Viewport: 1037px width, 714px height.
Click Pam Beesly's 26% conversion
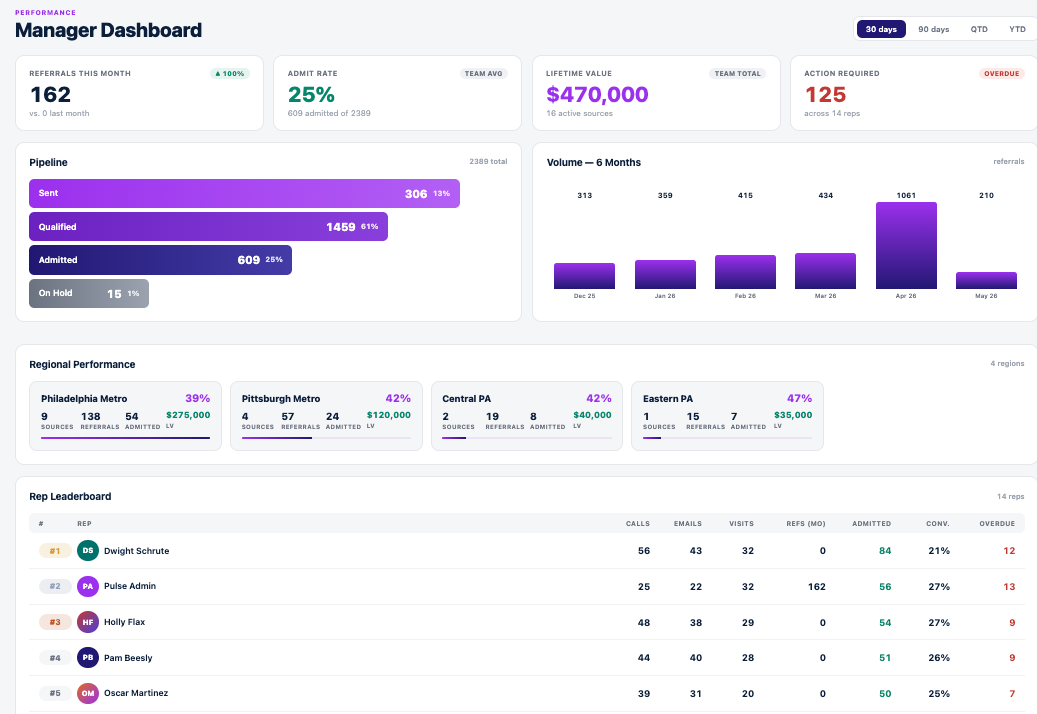(x=939, y=658)
